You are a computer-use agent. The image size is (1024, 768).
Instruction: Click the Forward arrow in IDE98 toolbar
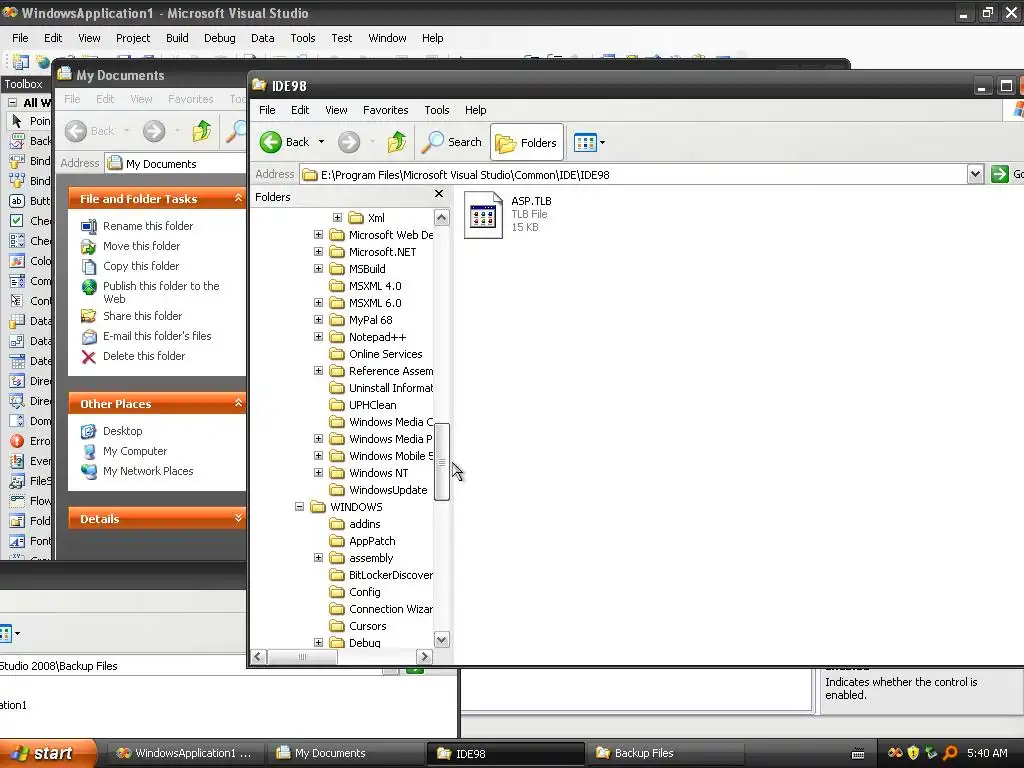pyautogui.click(x=349, y=142)
